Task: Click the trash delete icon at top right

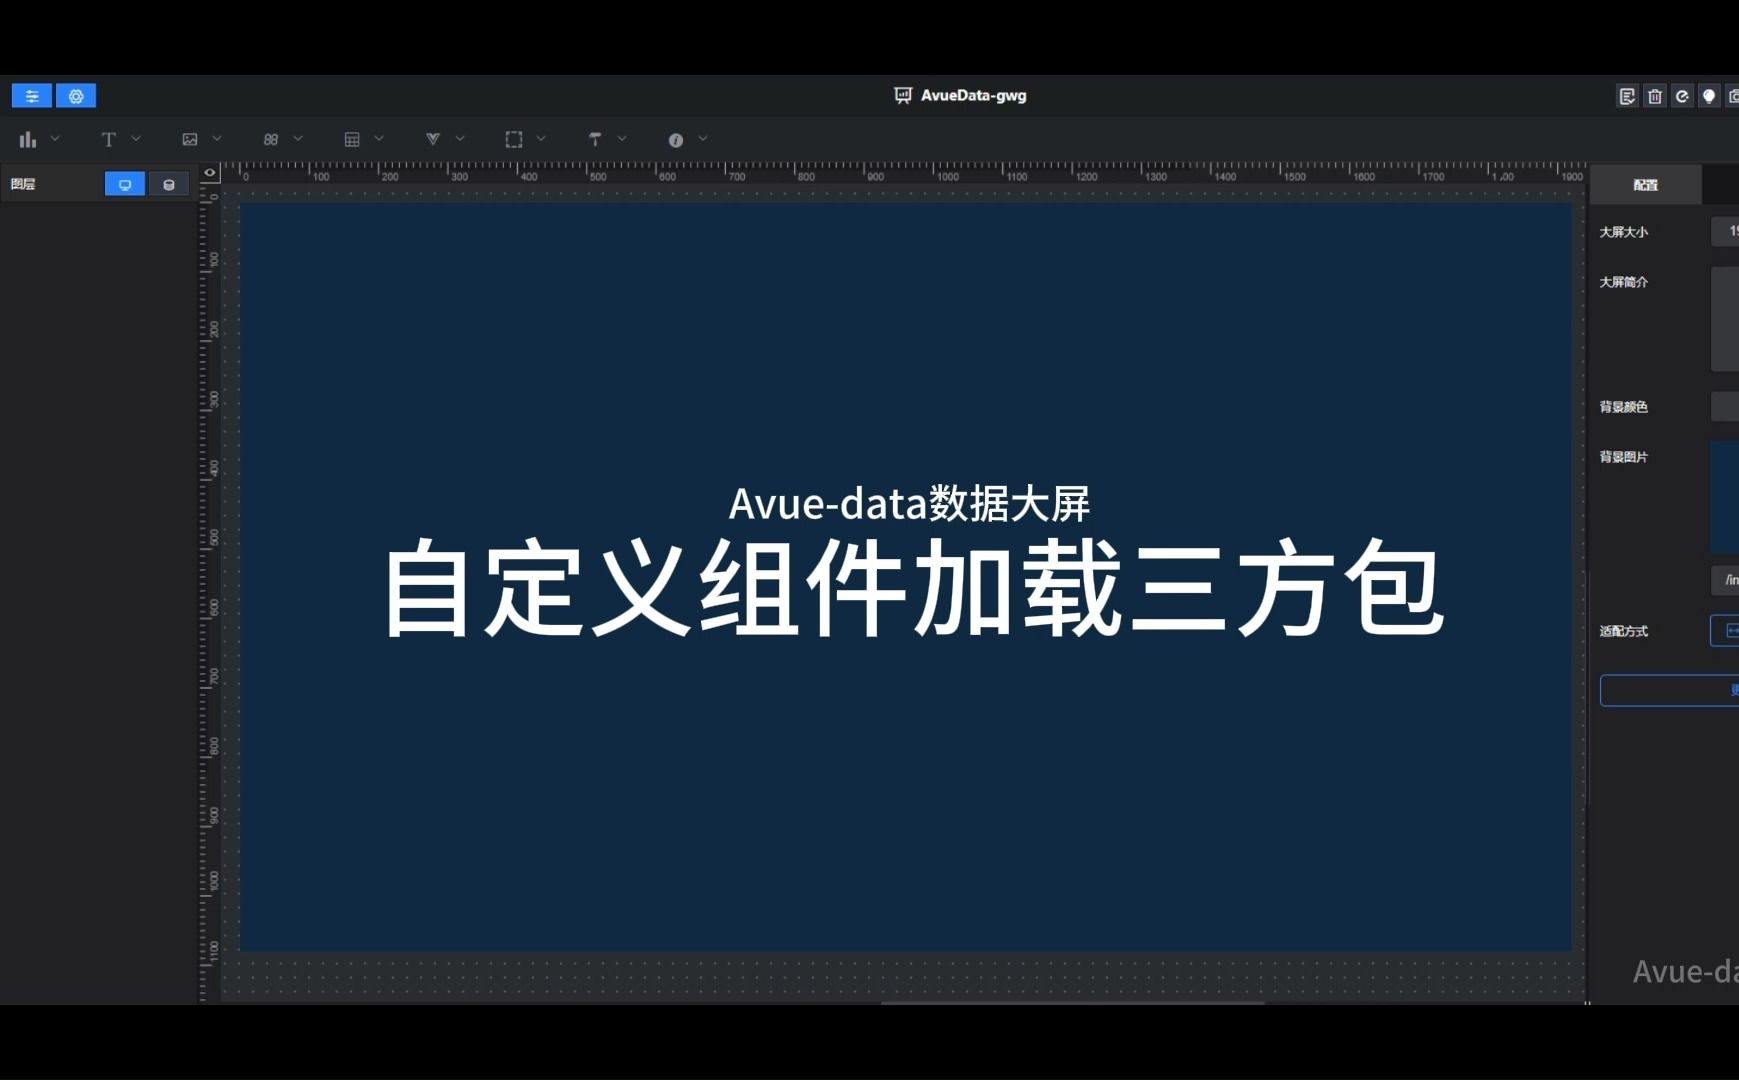Action: 1655,96
